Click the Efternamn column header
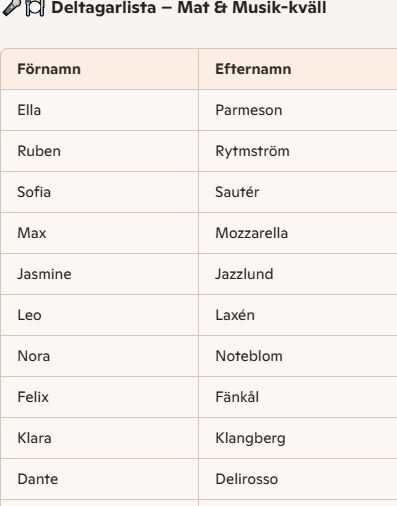397x506 pixels. coord(298,69)
